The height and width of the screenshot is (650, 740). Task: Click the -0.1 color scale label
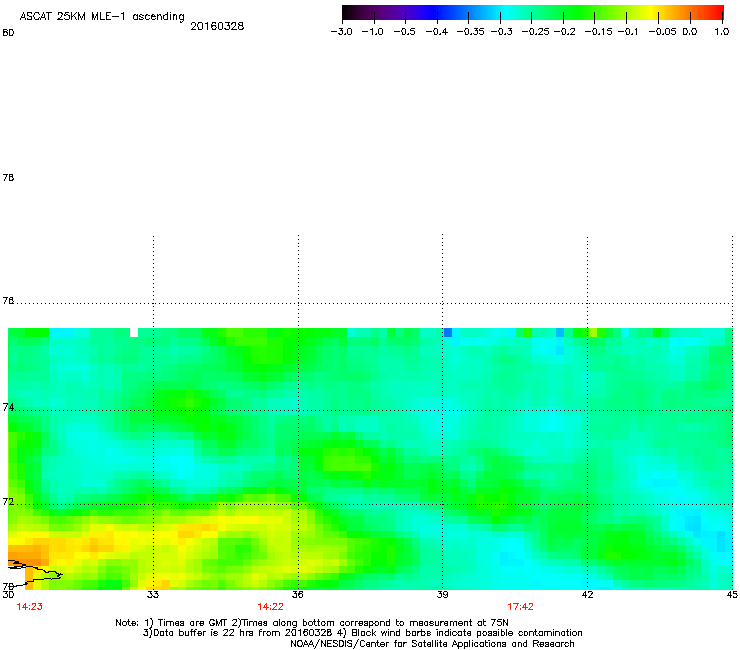click(x=627, y=32)
